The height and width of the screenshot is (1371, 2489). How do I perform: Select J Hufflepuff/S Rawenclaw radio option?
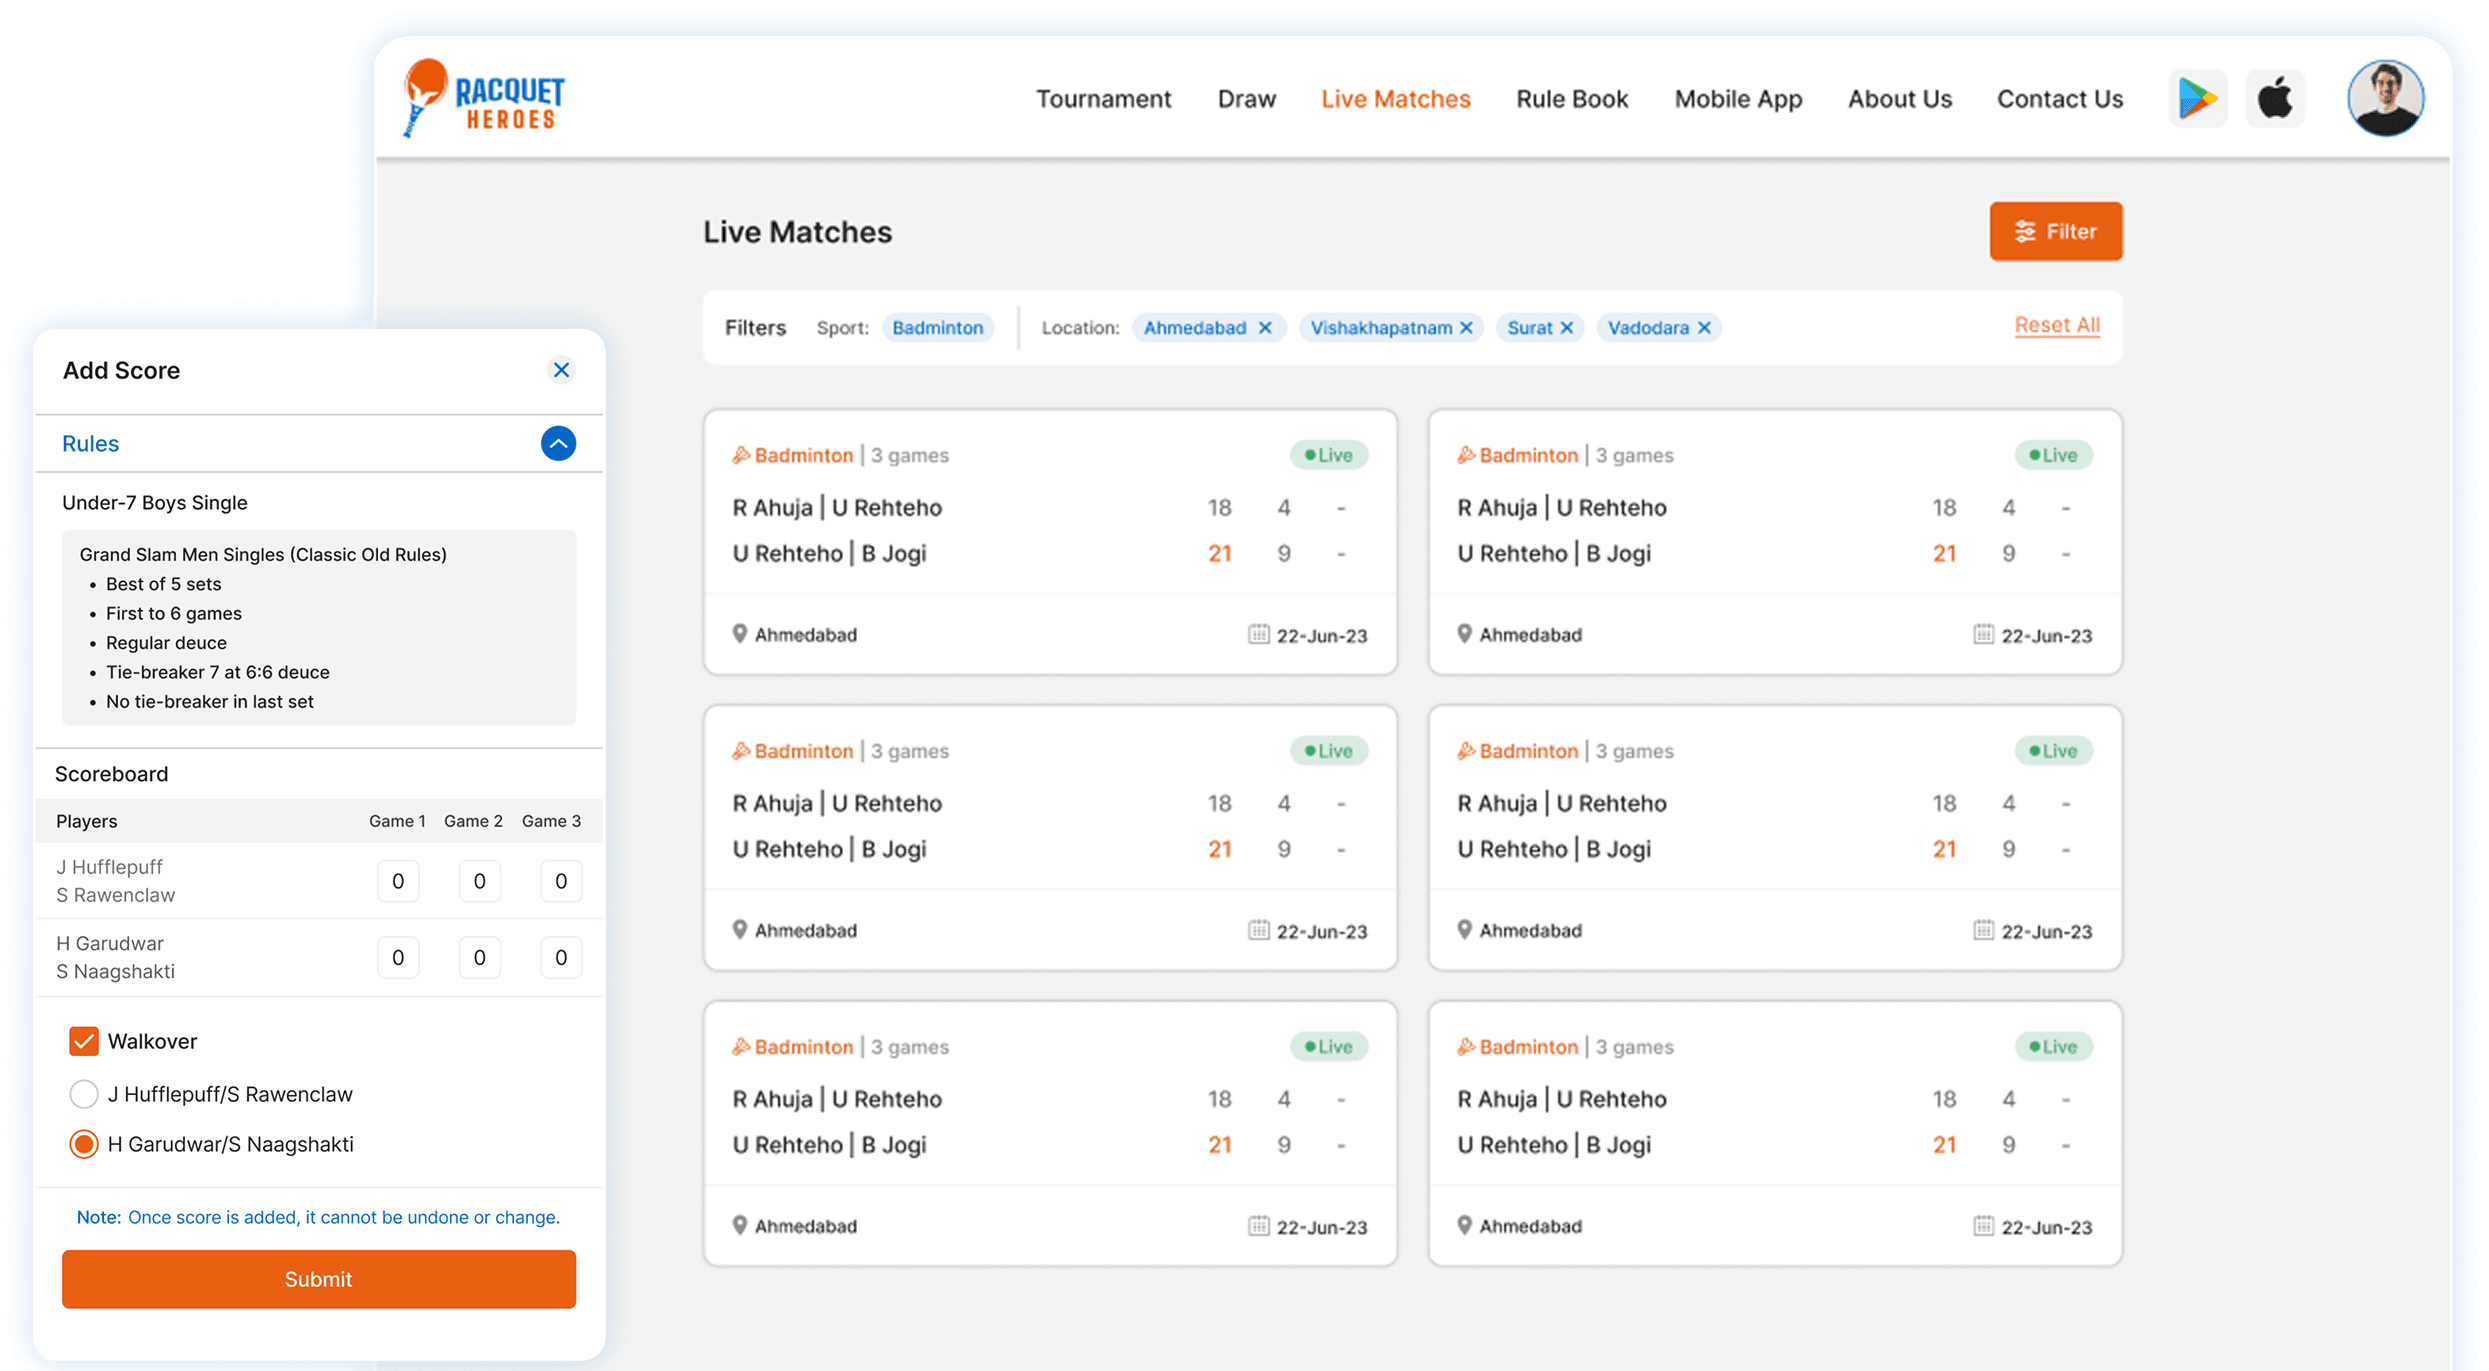pyautogui.click(x=84, y=1094)
